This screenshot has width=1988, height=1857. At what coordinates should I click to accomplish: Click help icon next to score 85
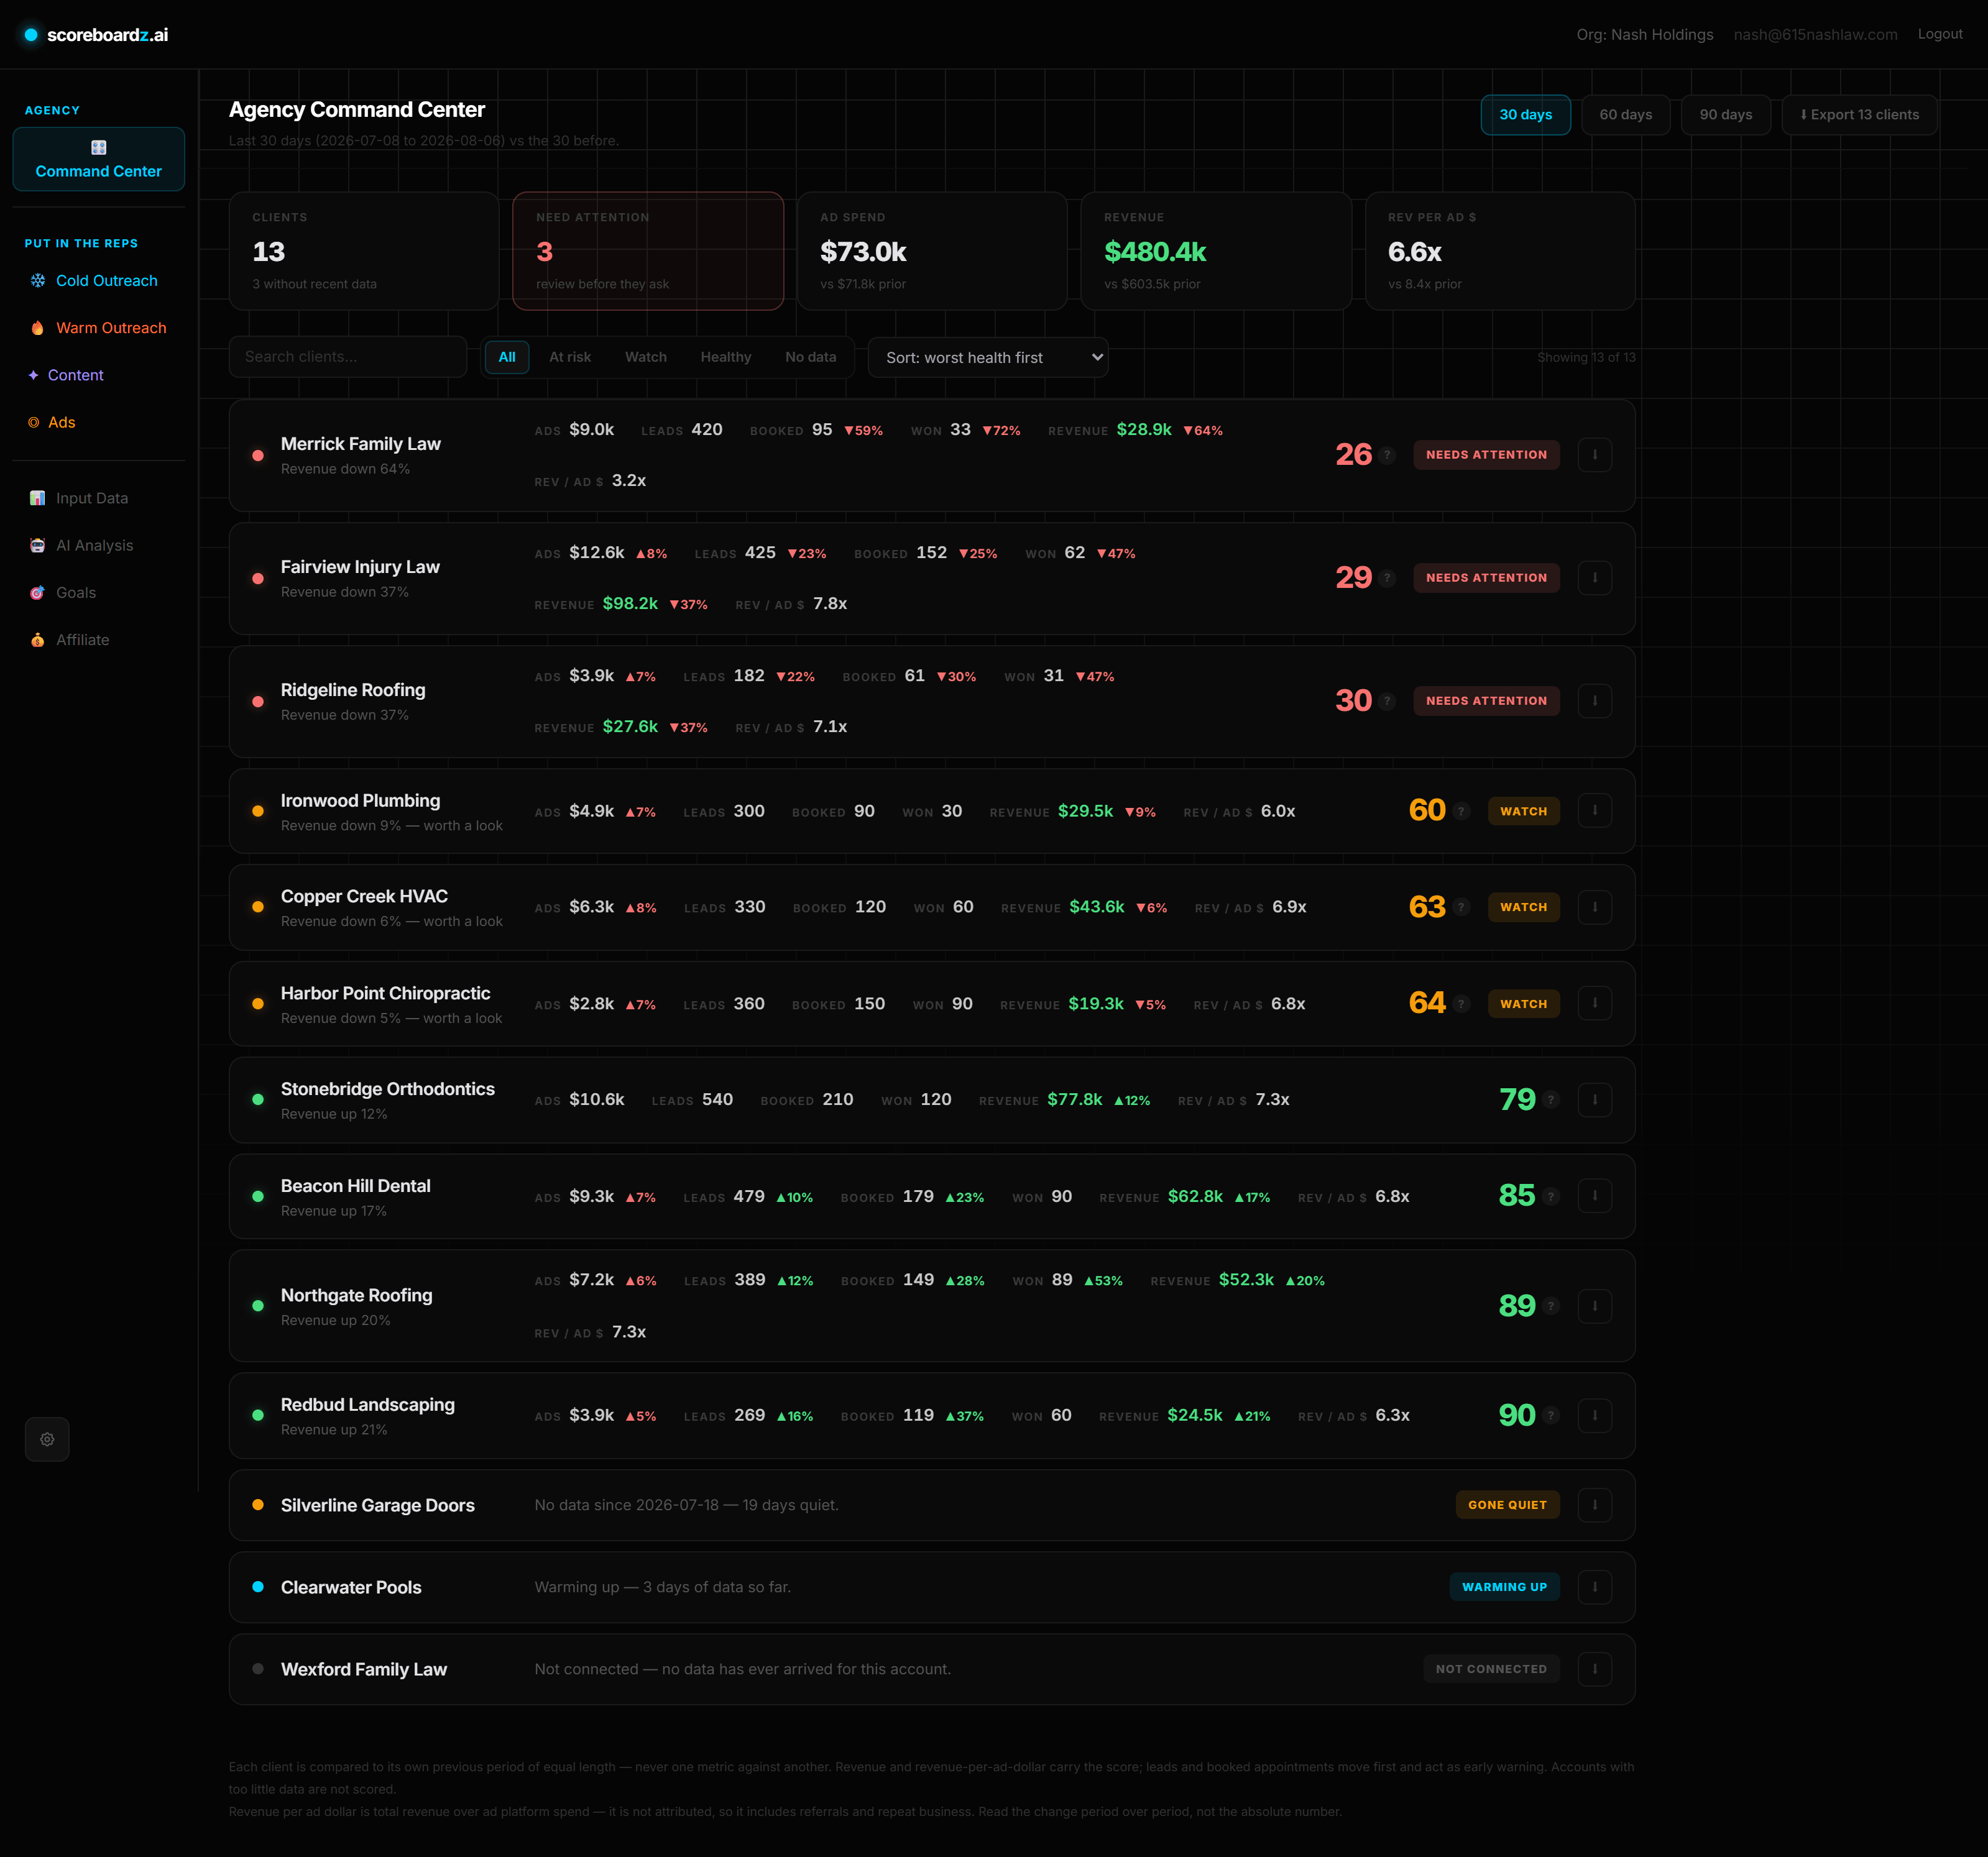(x=1551, y=1196)
